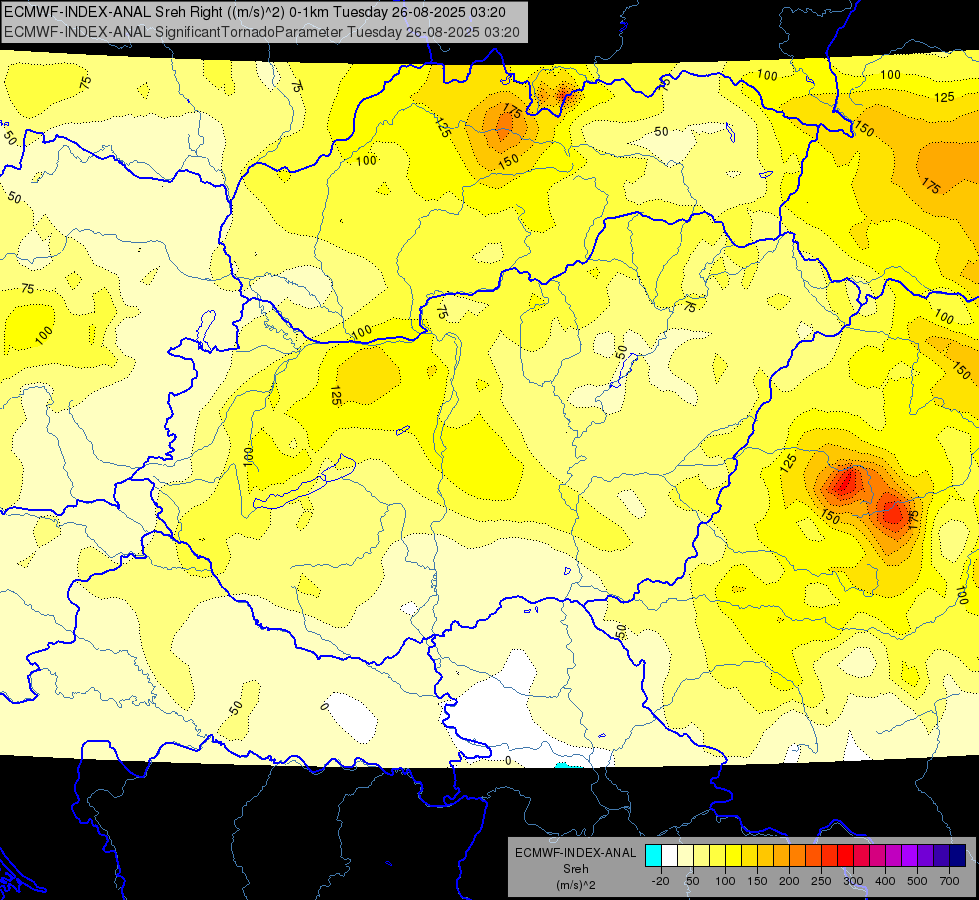Click the Sreh Right 0-1km title line

pos(255,12)
